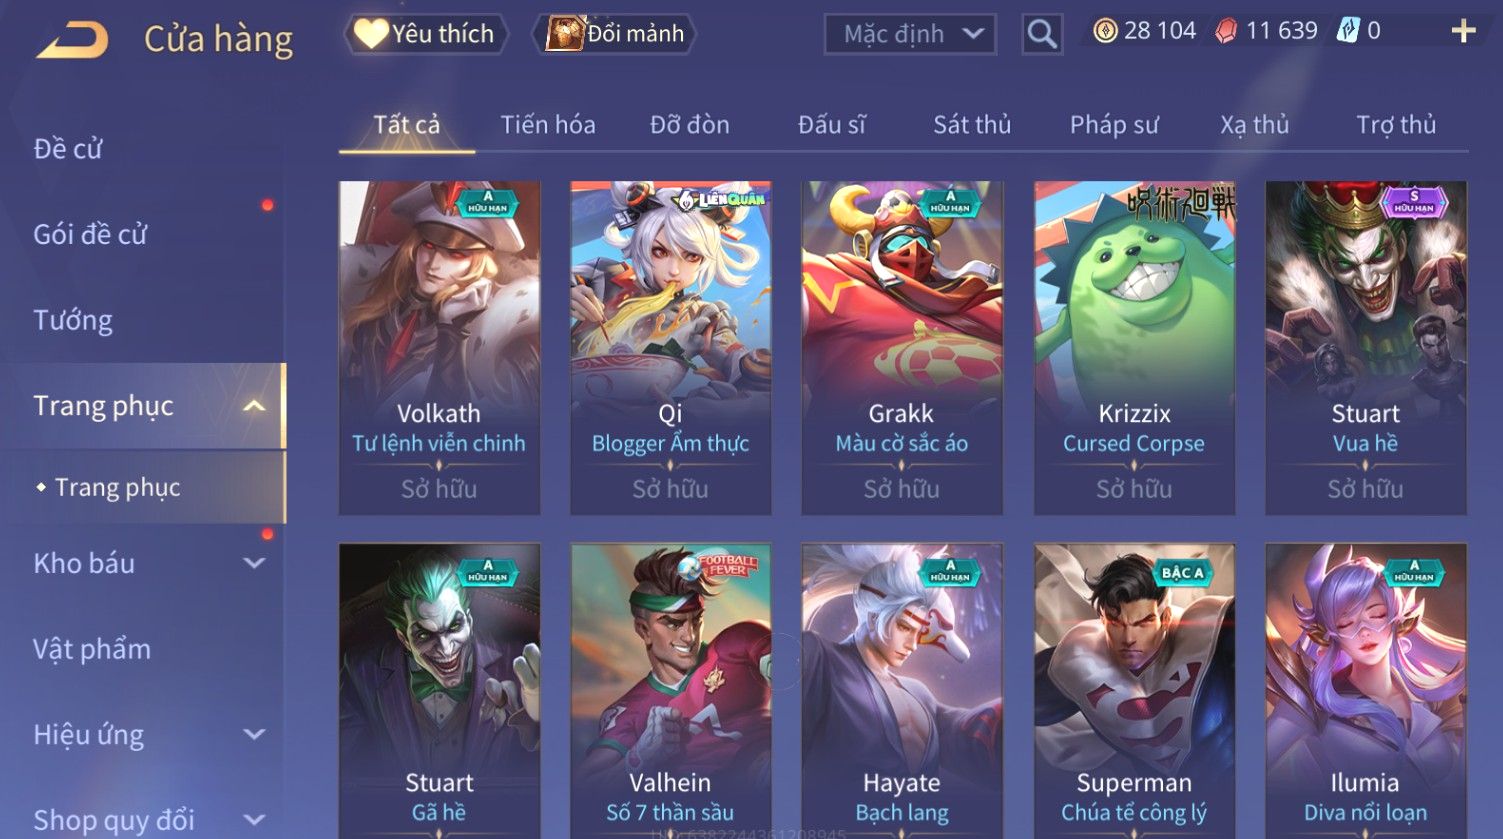Open the Mặc định sort dropdown
The height and width of the screenshot is (839, 1503).
point(910,34)
